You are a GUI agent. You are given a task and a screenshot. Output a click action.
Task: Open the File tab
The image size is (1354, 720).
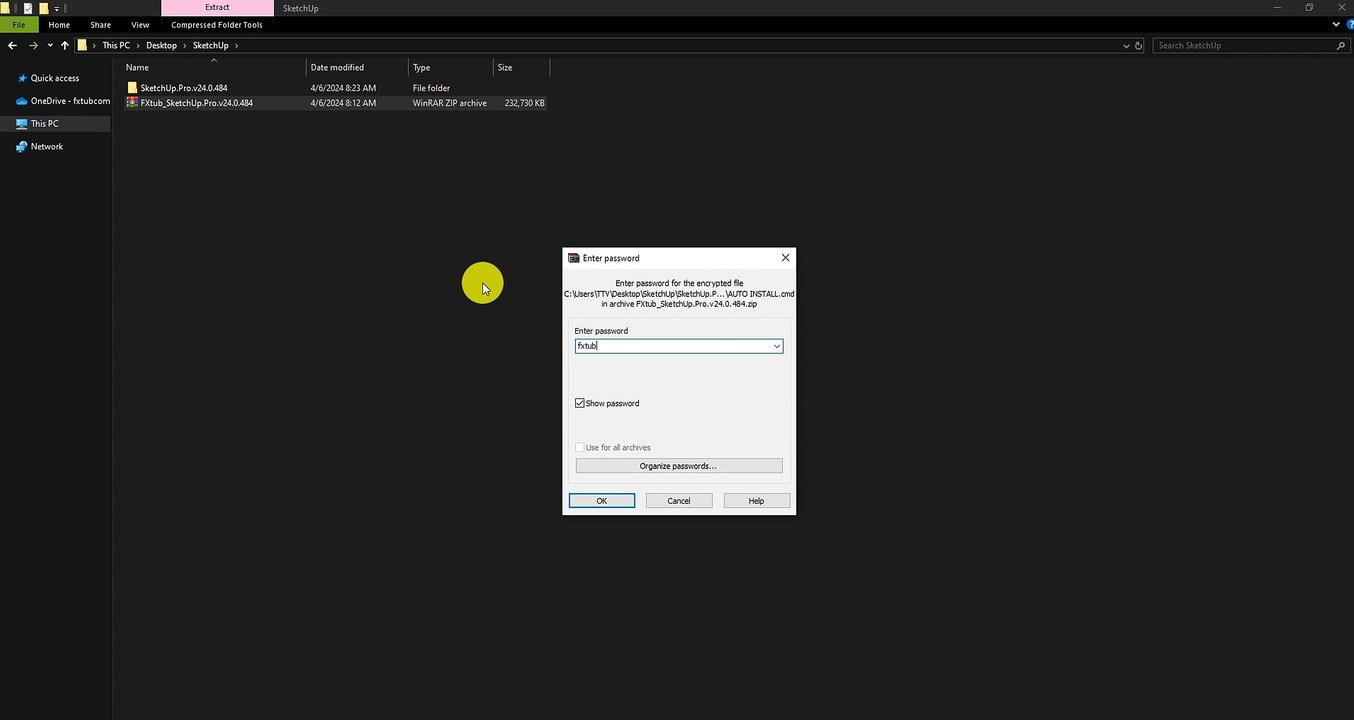pos(19,24)
